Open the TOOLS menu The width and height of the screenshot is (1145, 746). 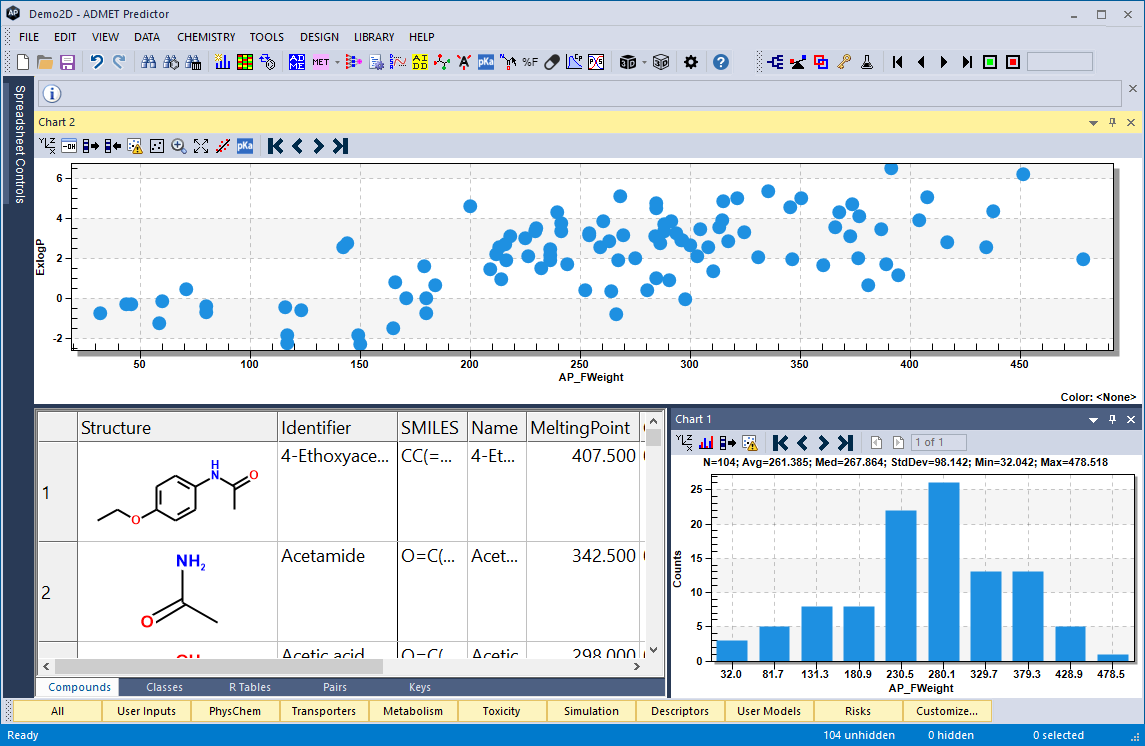click(267, 37)
